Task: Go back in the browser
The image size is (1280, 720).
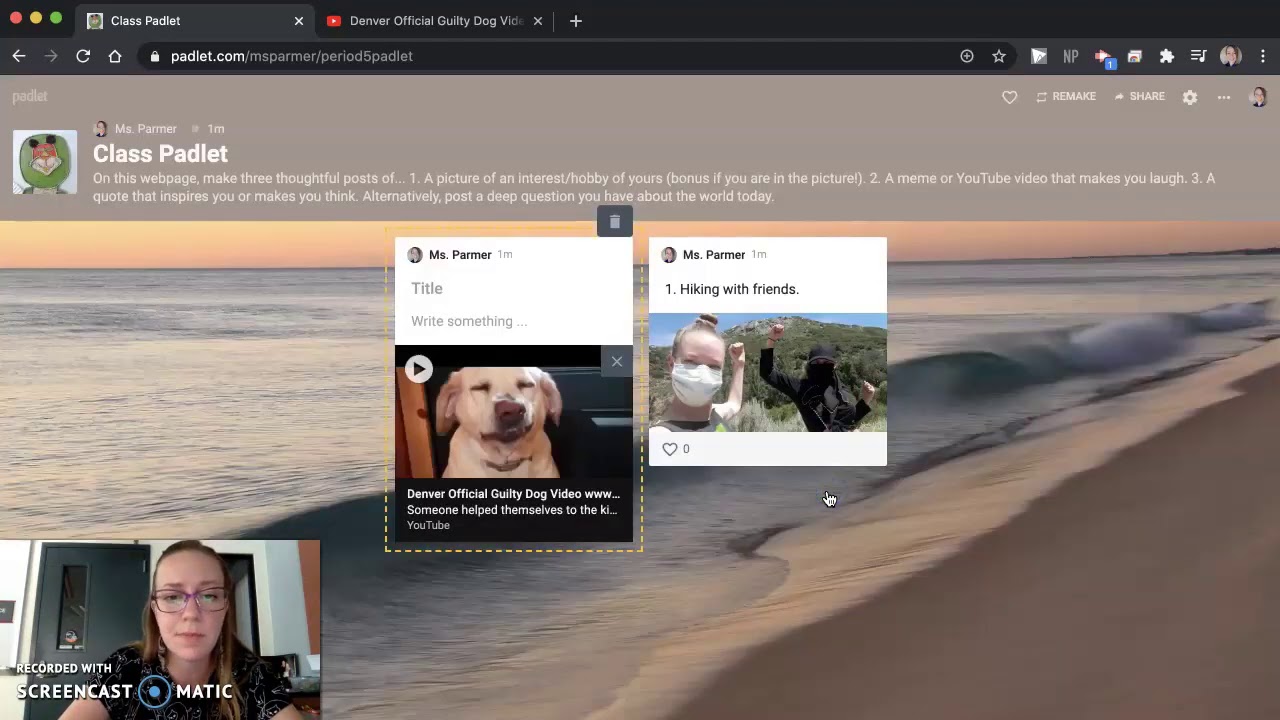Action: point(19,57)
